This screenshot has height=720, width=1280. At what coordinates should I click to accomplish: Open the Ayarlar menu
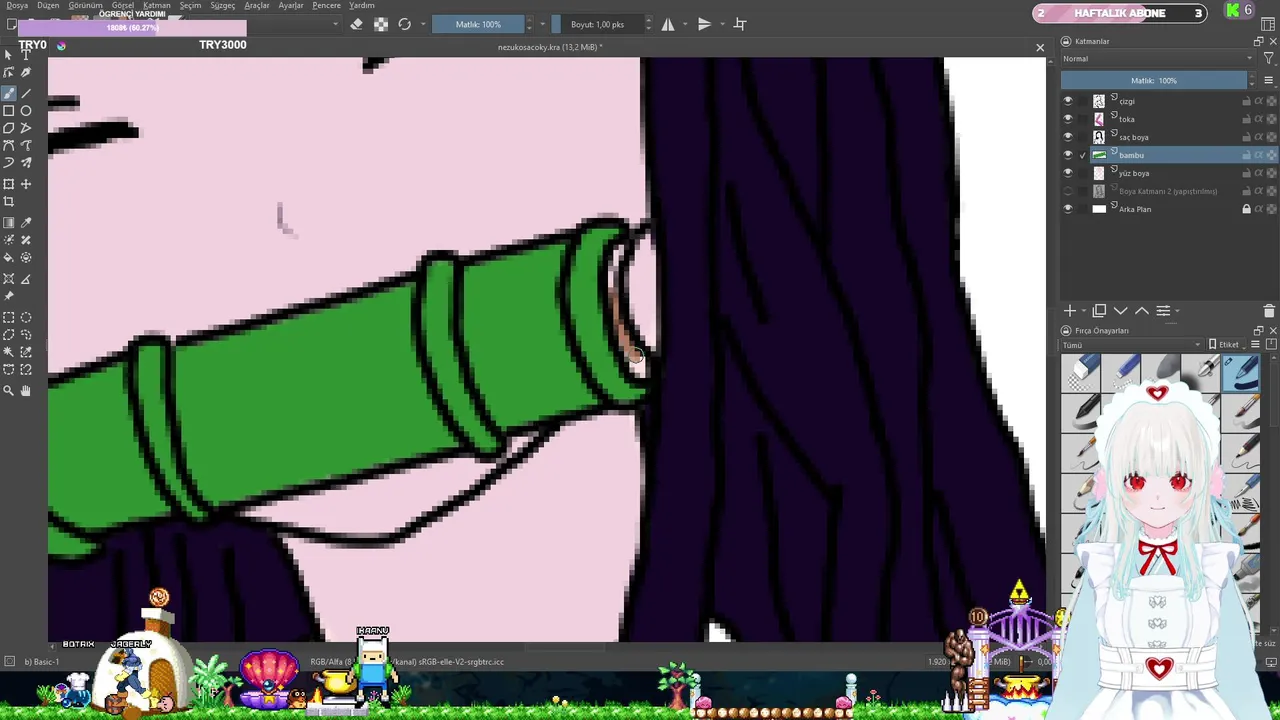click(x=291, y=6)
